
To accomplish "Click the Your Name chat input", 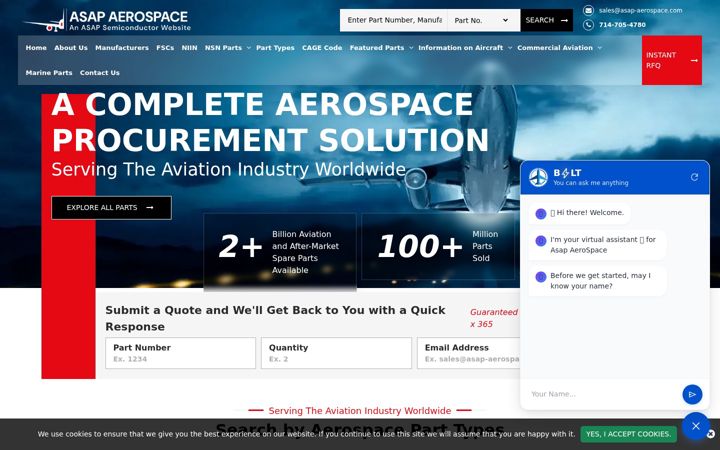I will pyautogui.click(x=601, y=394).
